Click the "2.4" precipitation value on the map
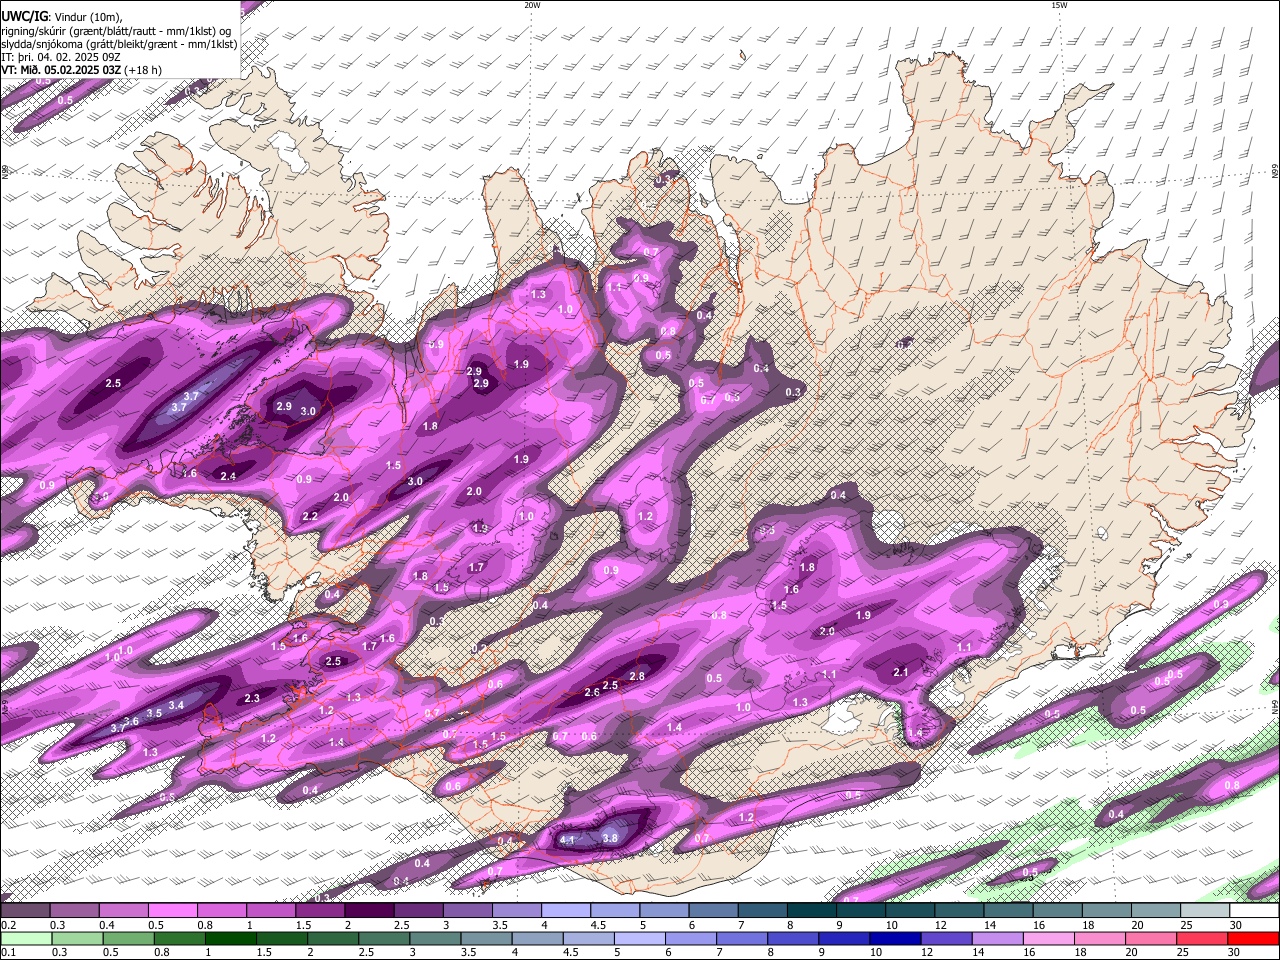This screenshot has width=1280, height=960. click(x=228, y=476)
